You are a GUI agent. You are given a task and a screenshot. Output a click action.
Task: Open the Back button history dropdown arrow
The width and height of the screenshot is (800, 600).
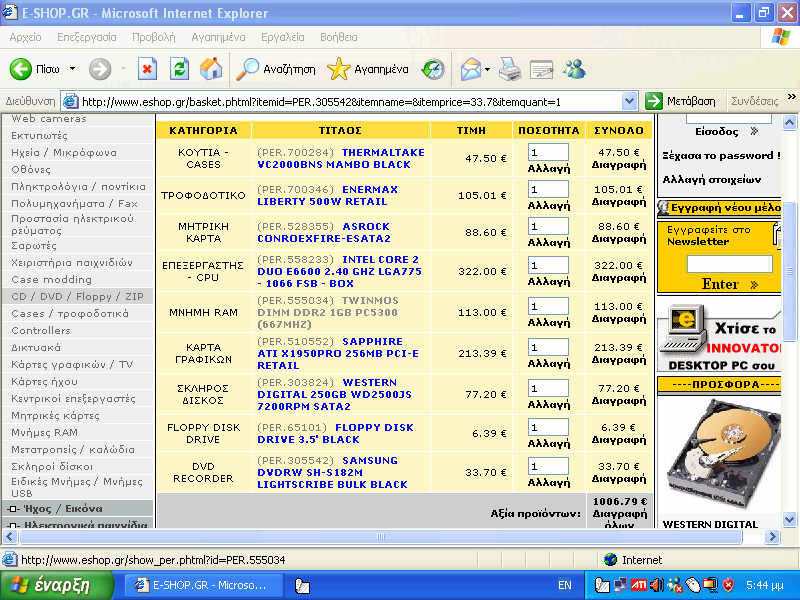click(x=72, y=69)
